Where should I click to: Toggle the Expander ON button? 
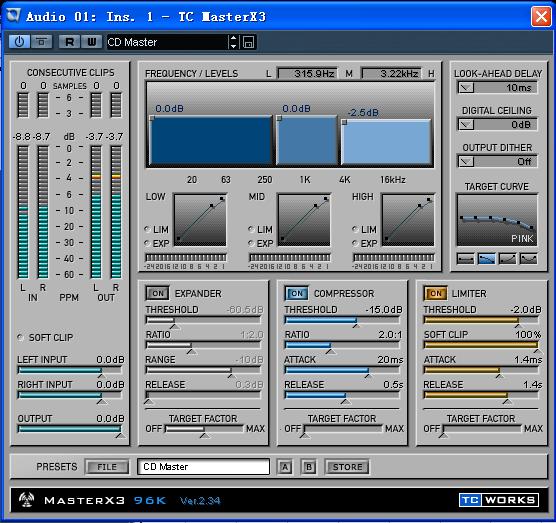(x=157, y=293)
